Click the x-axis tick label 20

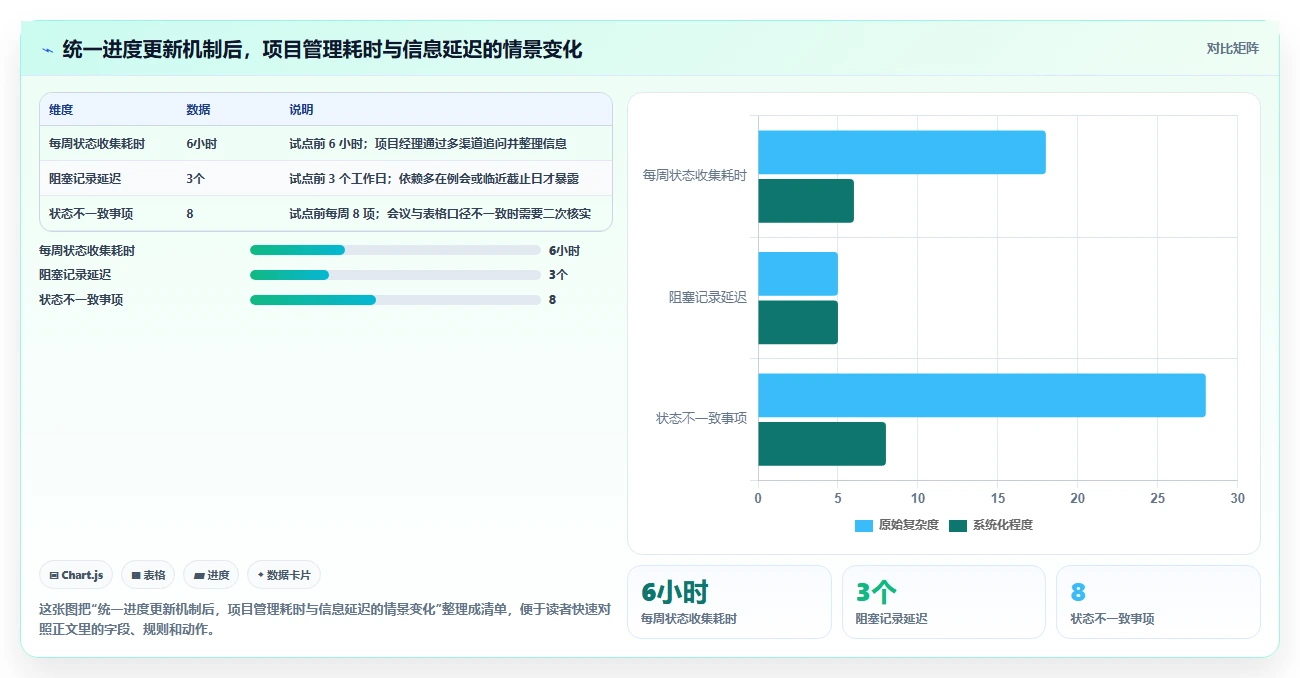coord(1078,498)
